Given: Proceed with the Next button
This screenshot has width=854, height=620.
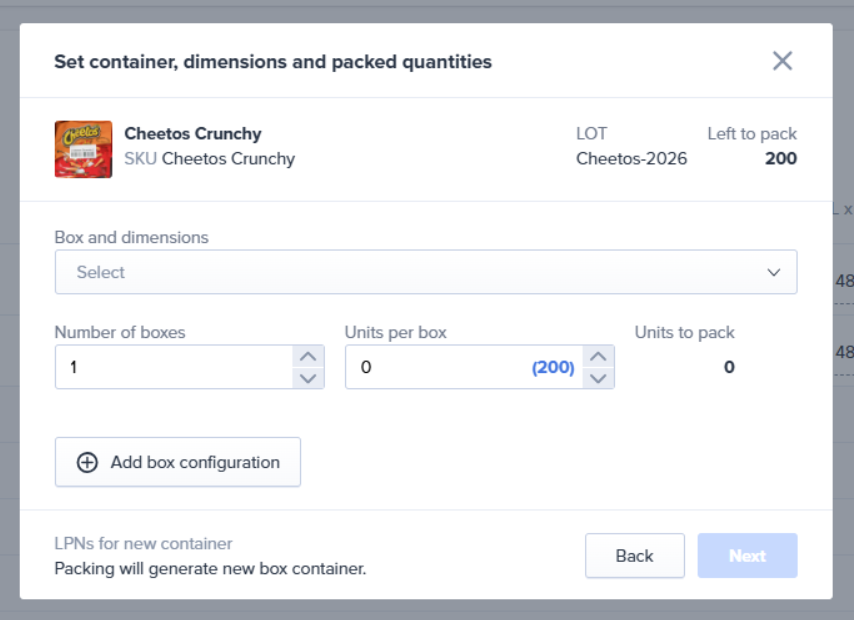Looking at the screenshot, I should 747,556.
